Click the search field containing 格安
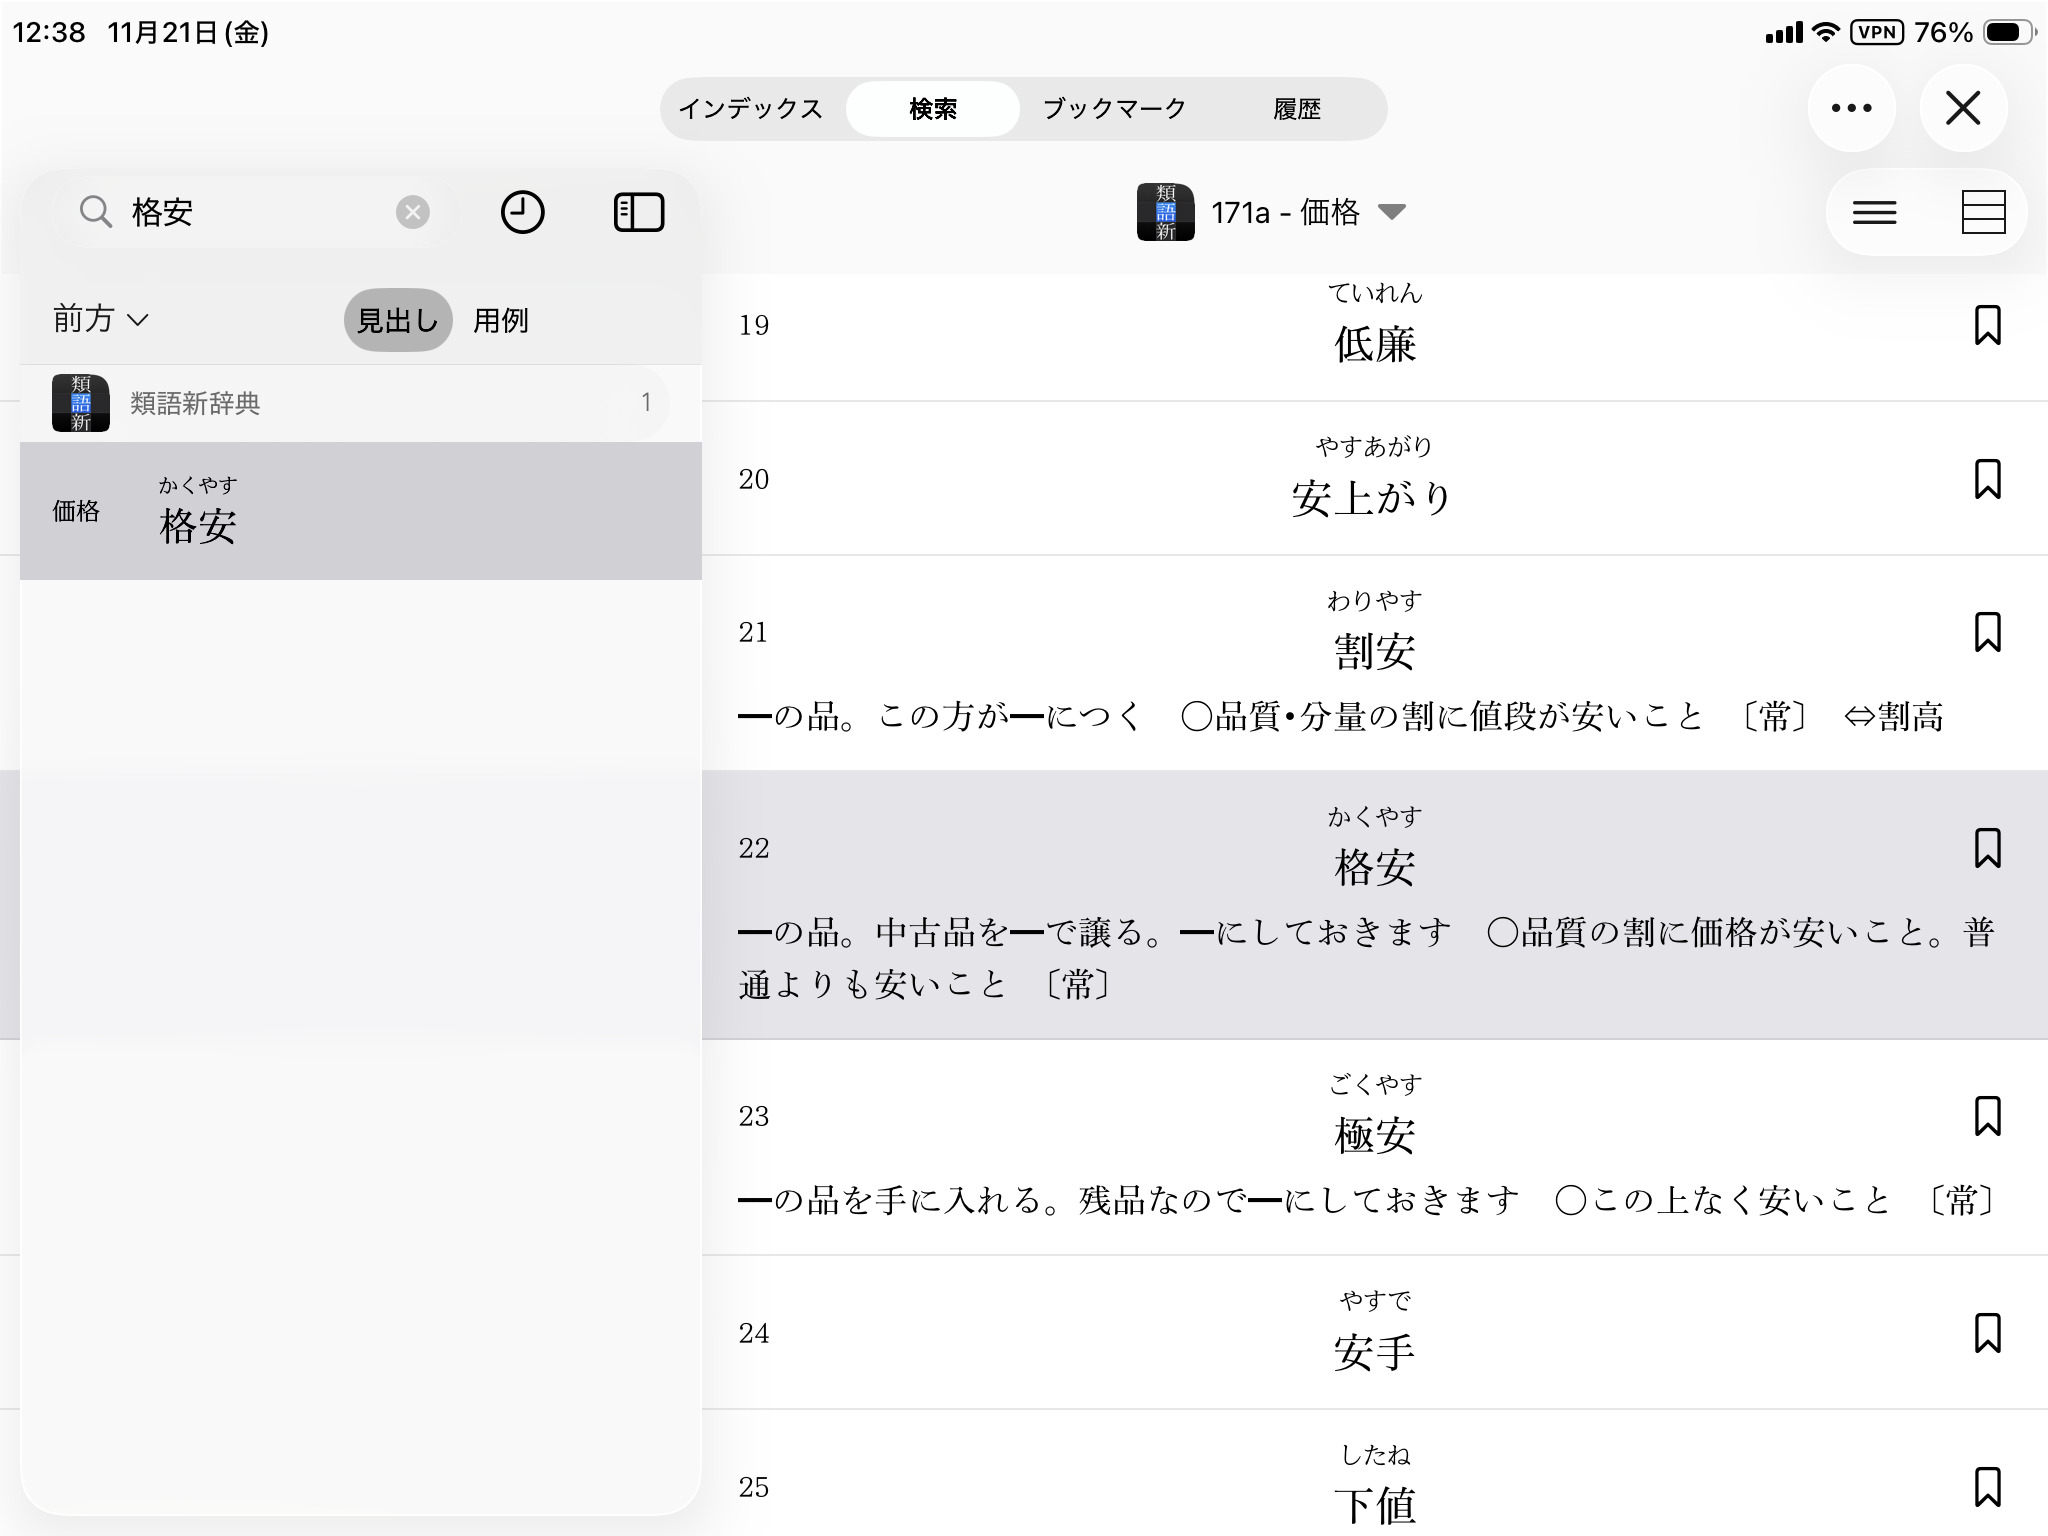 click(250, 212)
